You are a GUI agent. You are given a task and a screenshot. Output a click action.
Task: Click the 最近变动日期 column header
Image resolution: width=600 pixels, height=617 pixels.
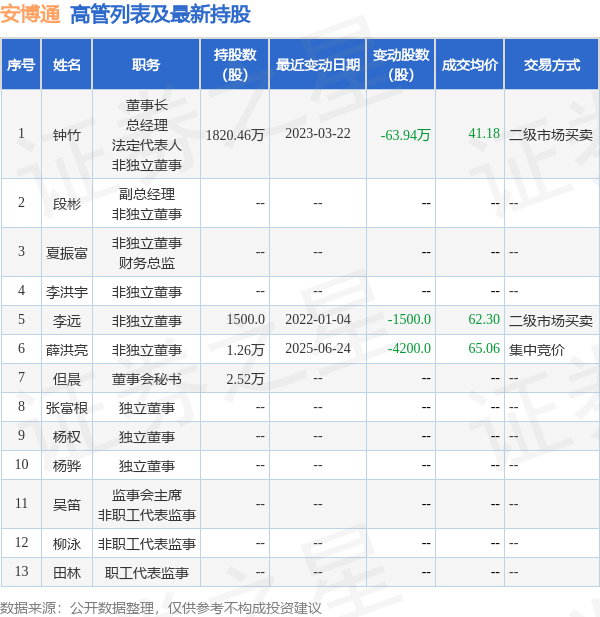[x=318, y=65]
